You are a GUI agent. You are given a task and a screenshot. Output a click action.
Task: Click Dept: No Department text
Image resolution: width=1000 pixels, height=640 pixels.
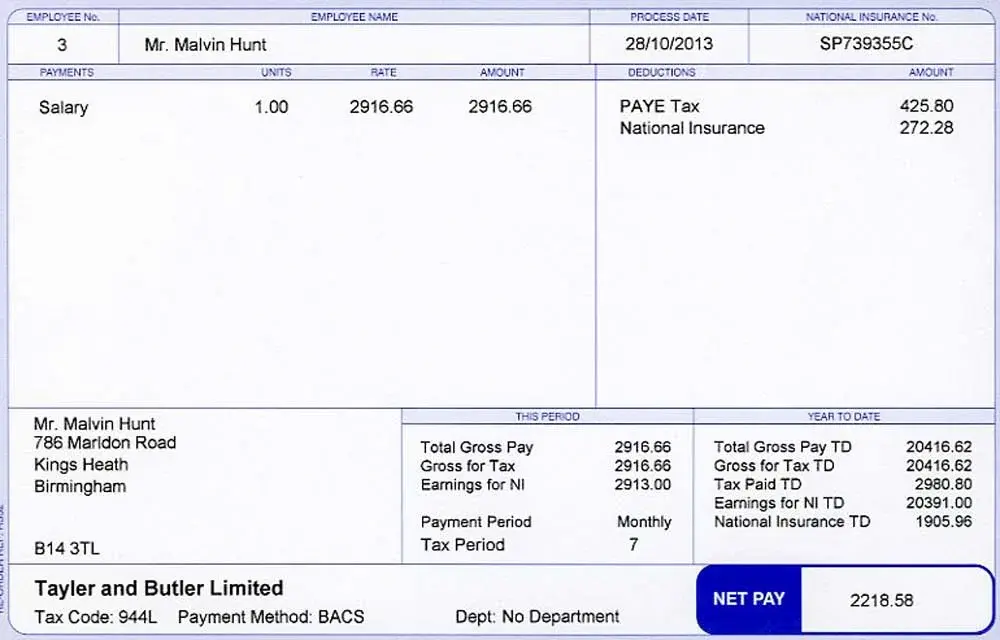point(537,616)
